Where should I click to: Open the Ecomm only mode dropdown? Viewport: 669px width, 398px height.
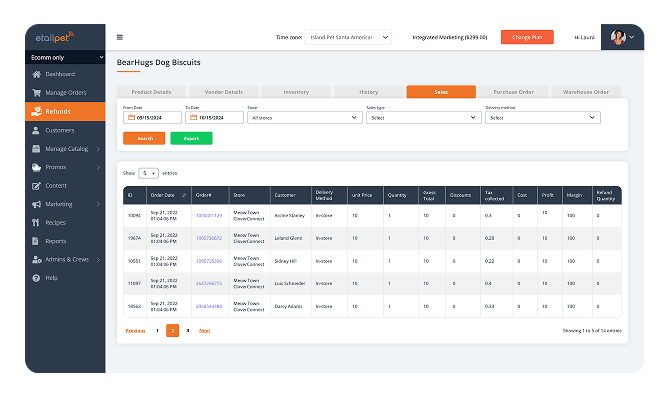point(65,57)
